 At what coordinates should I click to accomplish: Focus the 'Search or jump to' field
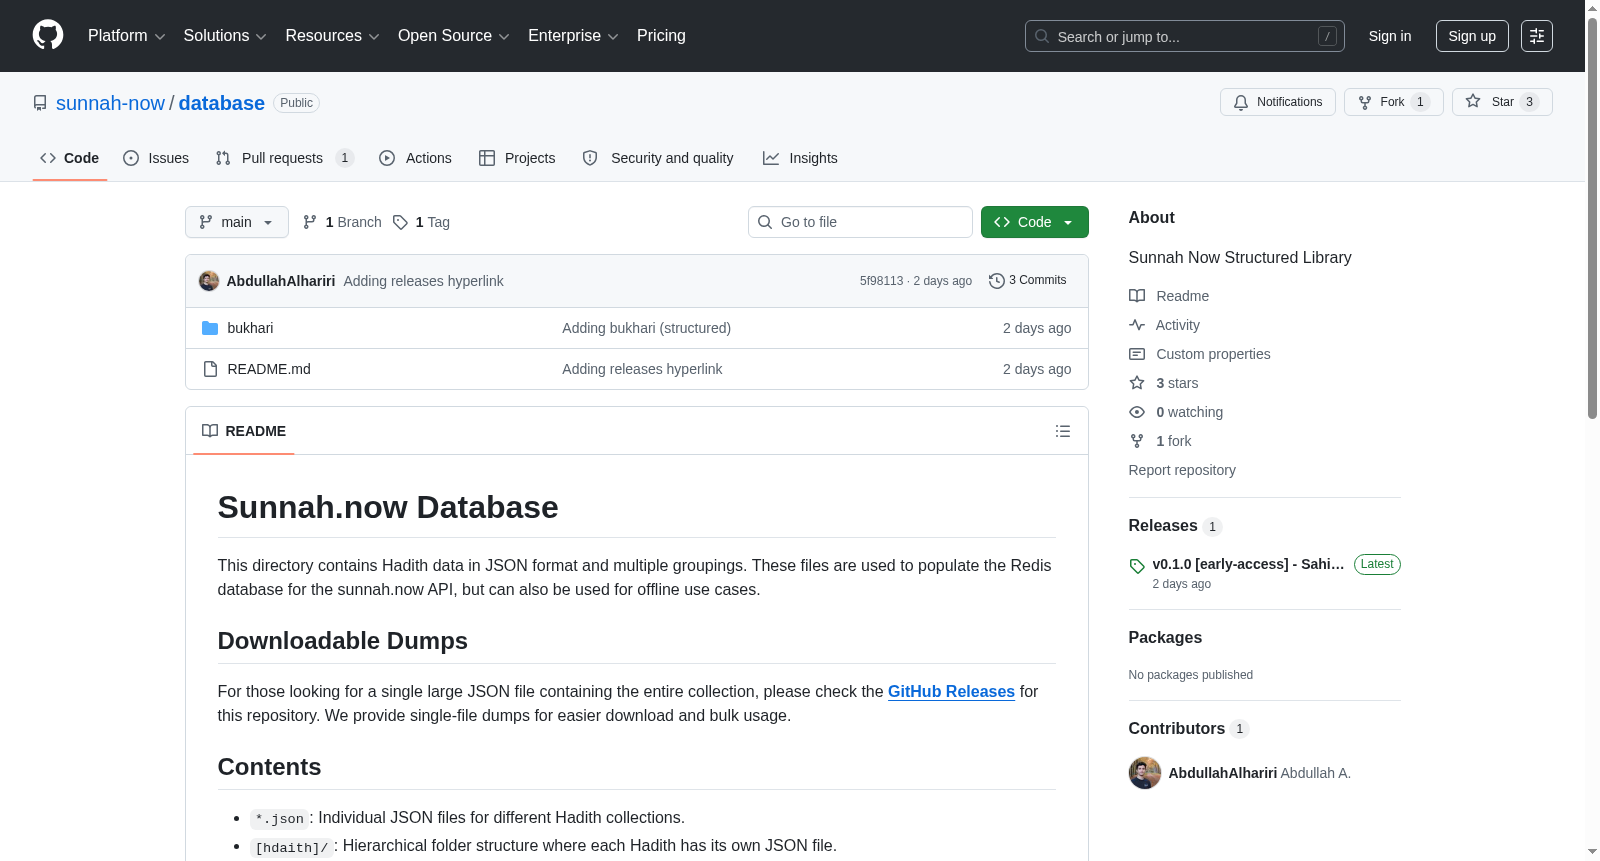coord(1185,36)
